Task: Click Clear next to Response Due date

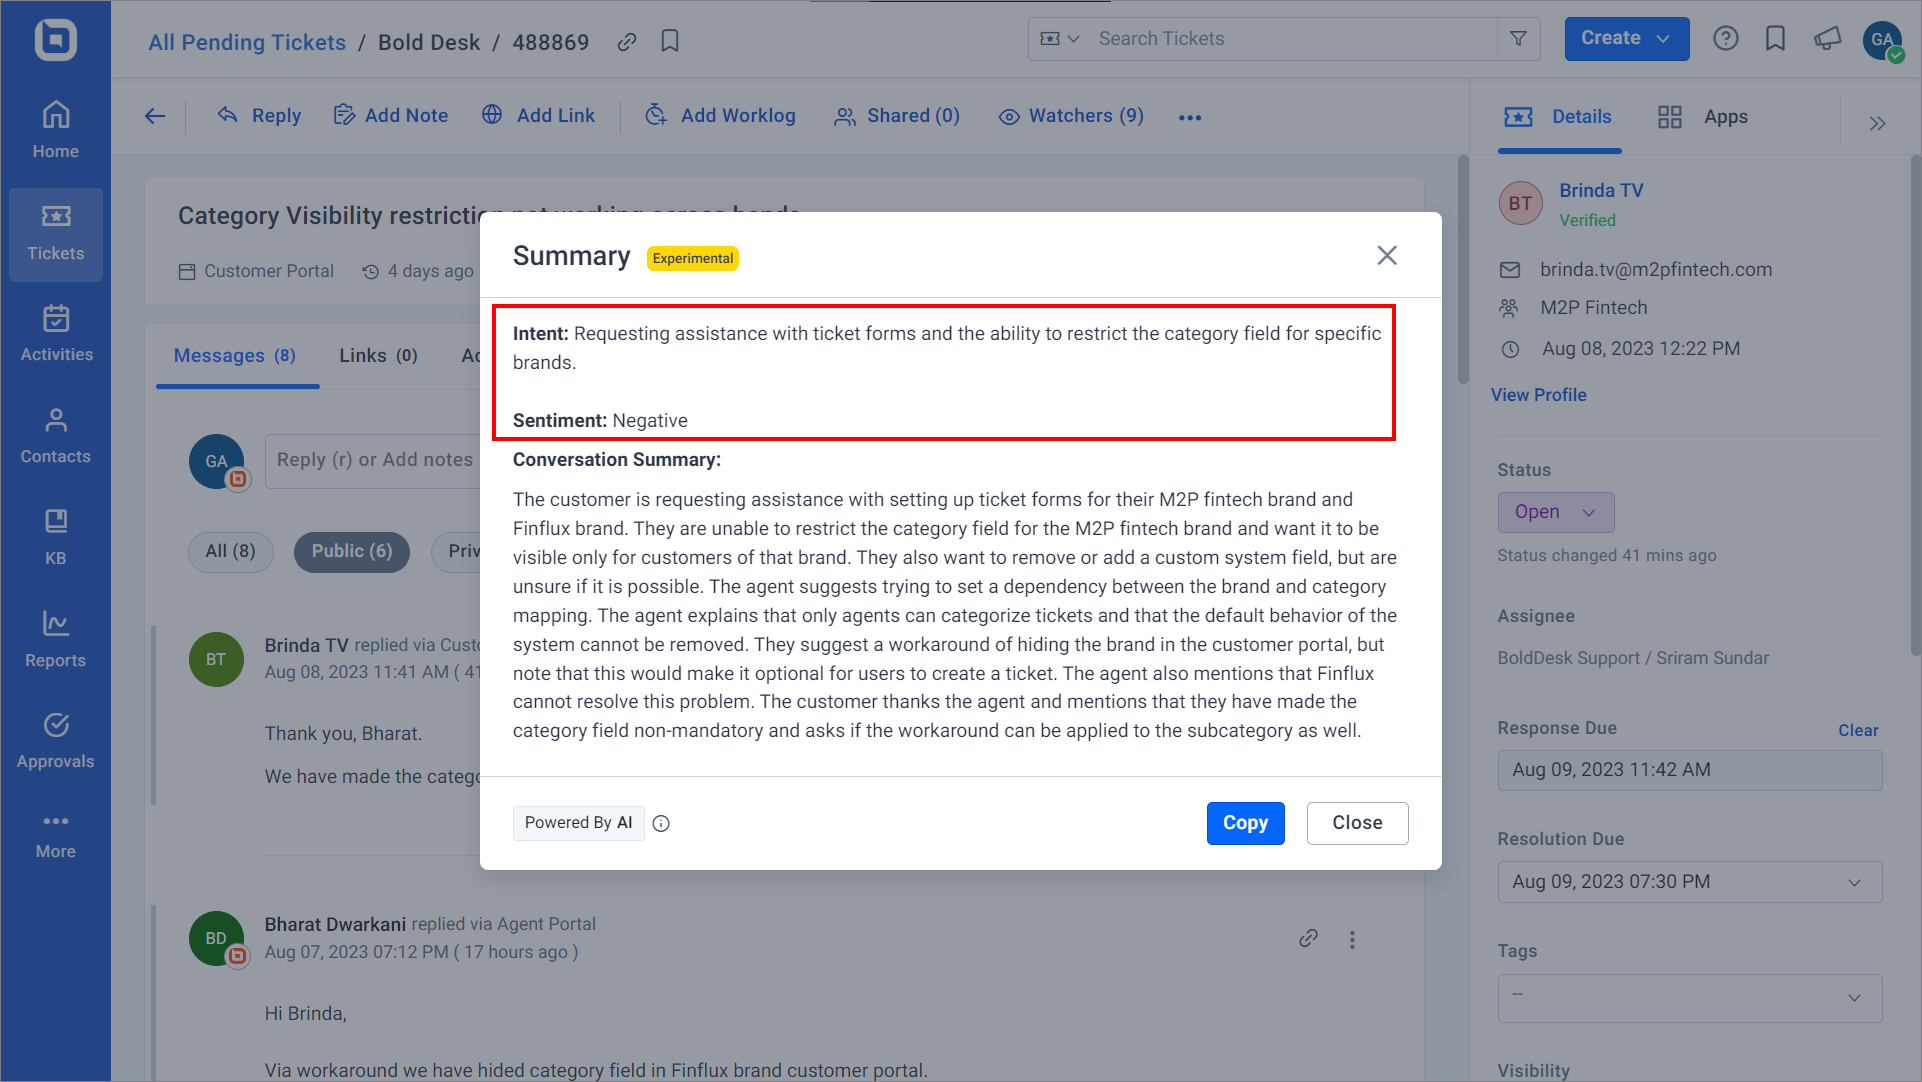Action: [1857, 728]
